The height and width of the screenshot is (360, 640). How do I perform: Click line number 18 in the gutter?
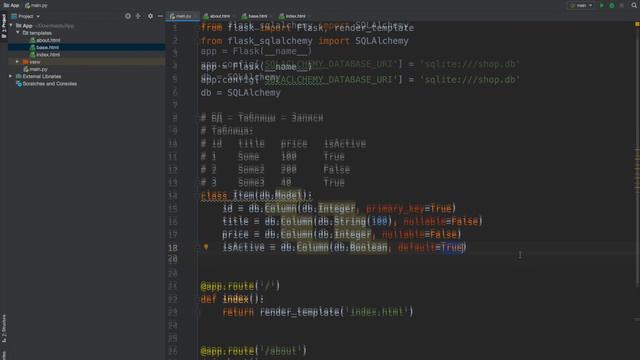coord(173,247)
